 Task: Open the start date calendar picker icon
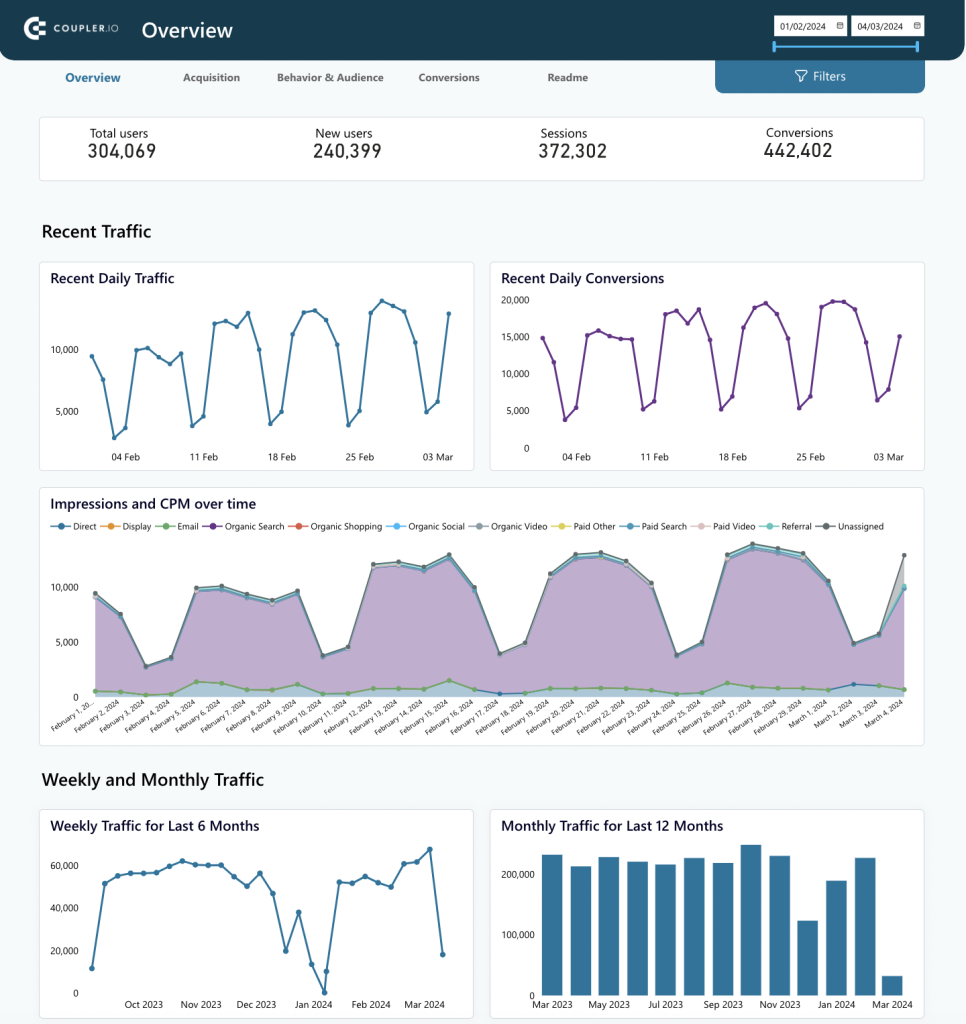839,26
